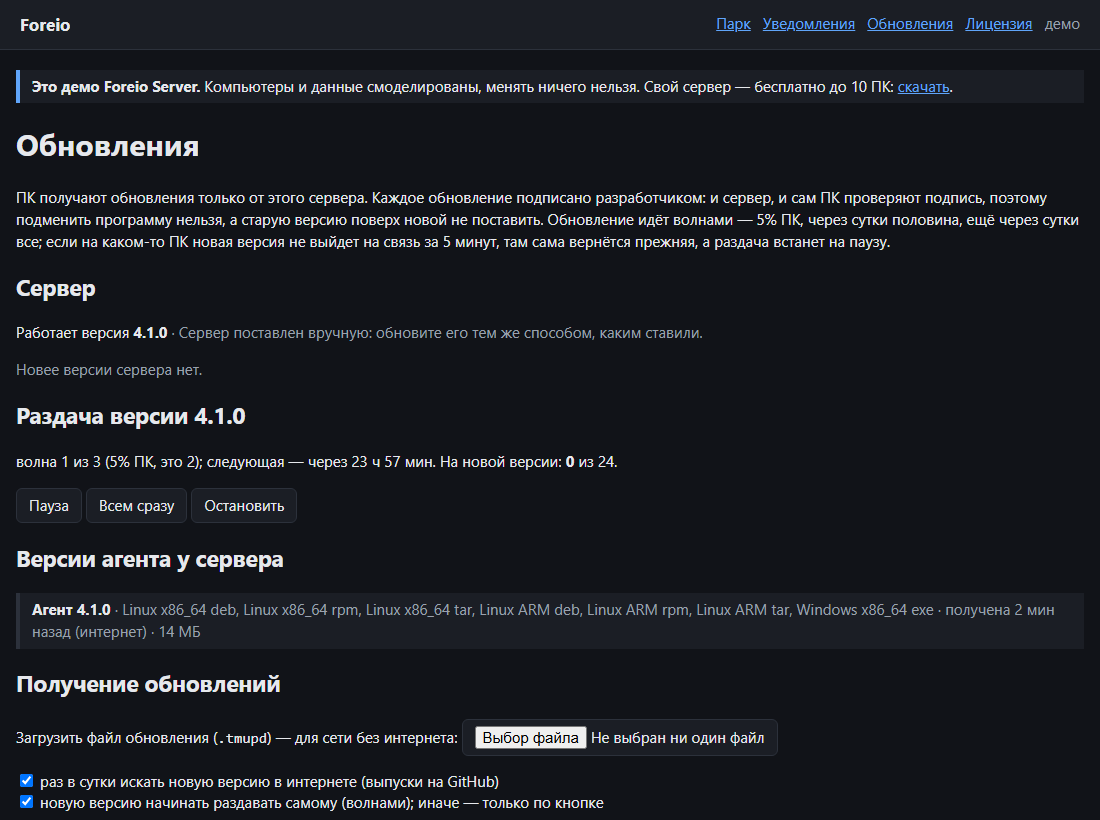Click the Версии агента у сервера heading
This screenshot has height=820, width=1100.
[149, 560]
